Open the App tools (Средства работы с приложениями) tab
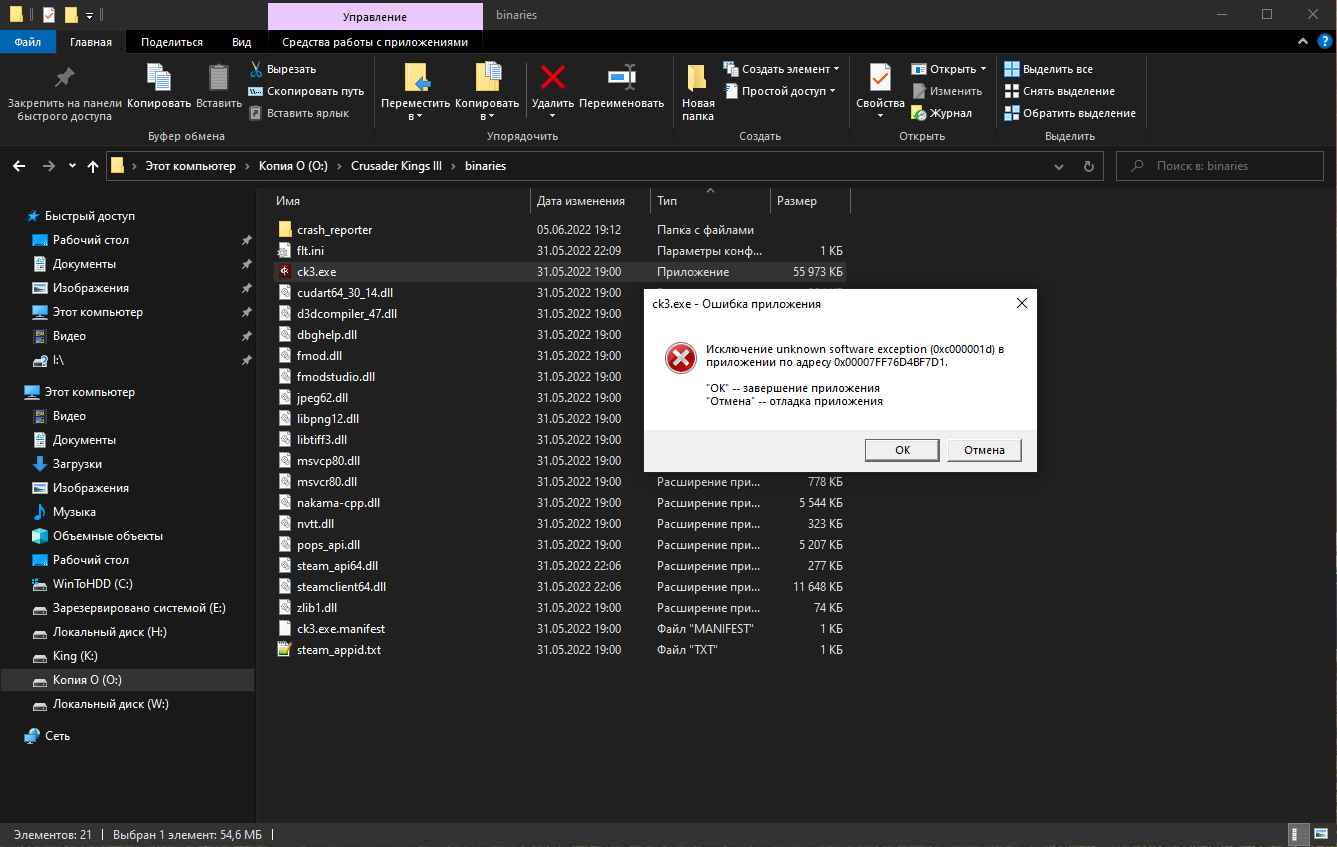1337x847 pixels. [375, 42]
